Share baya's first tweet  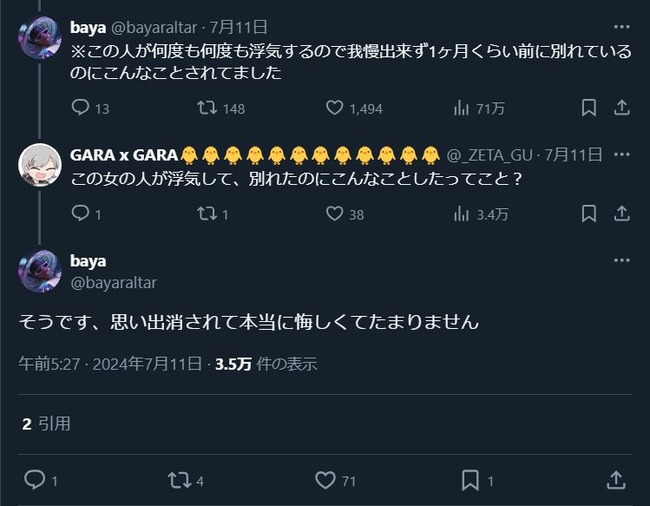pyautogui.click(x=621, y=108)
